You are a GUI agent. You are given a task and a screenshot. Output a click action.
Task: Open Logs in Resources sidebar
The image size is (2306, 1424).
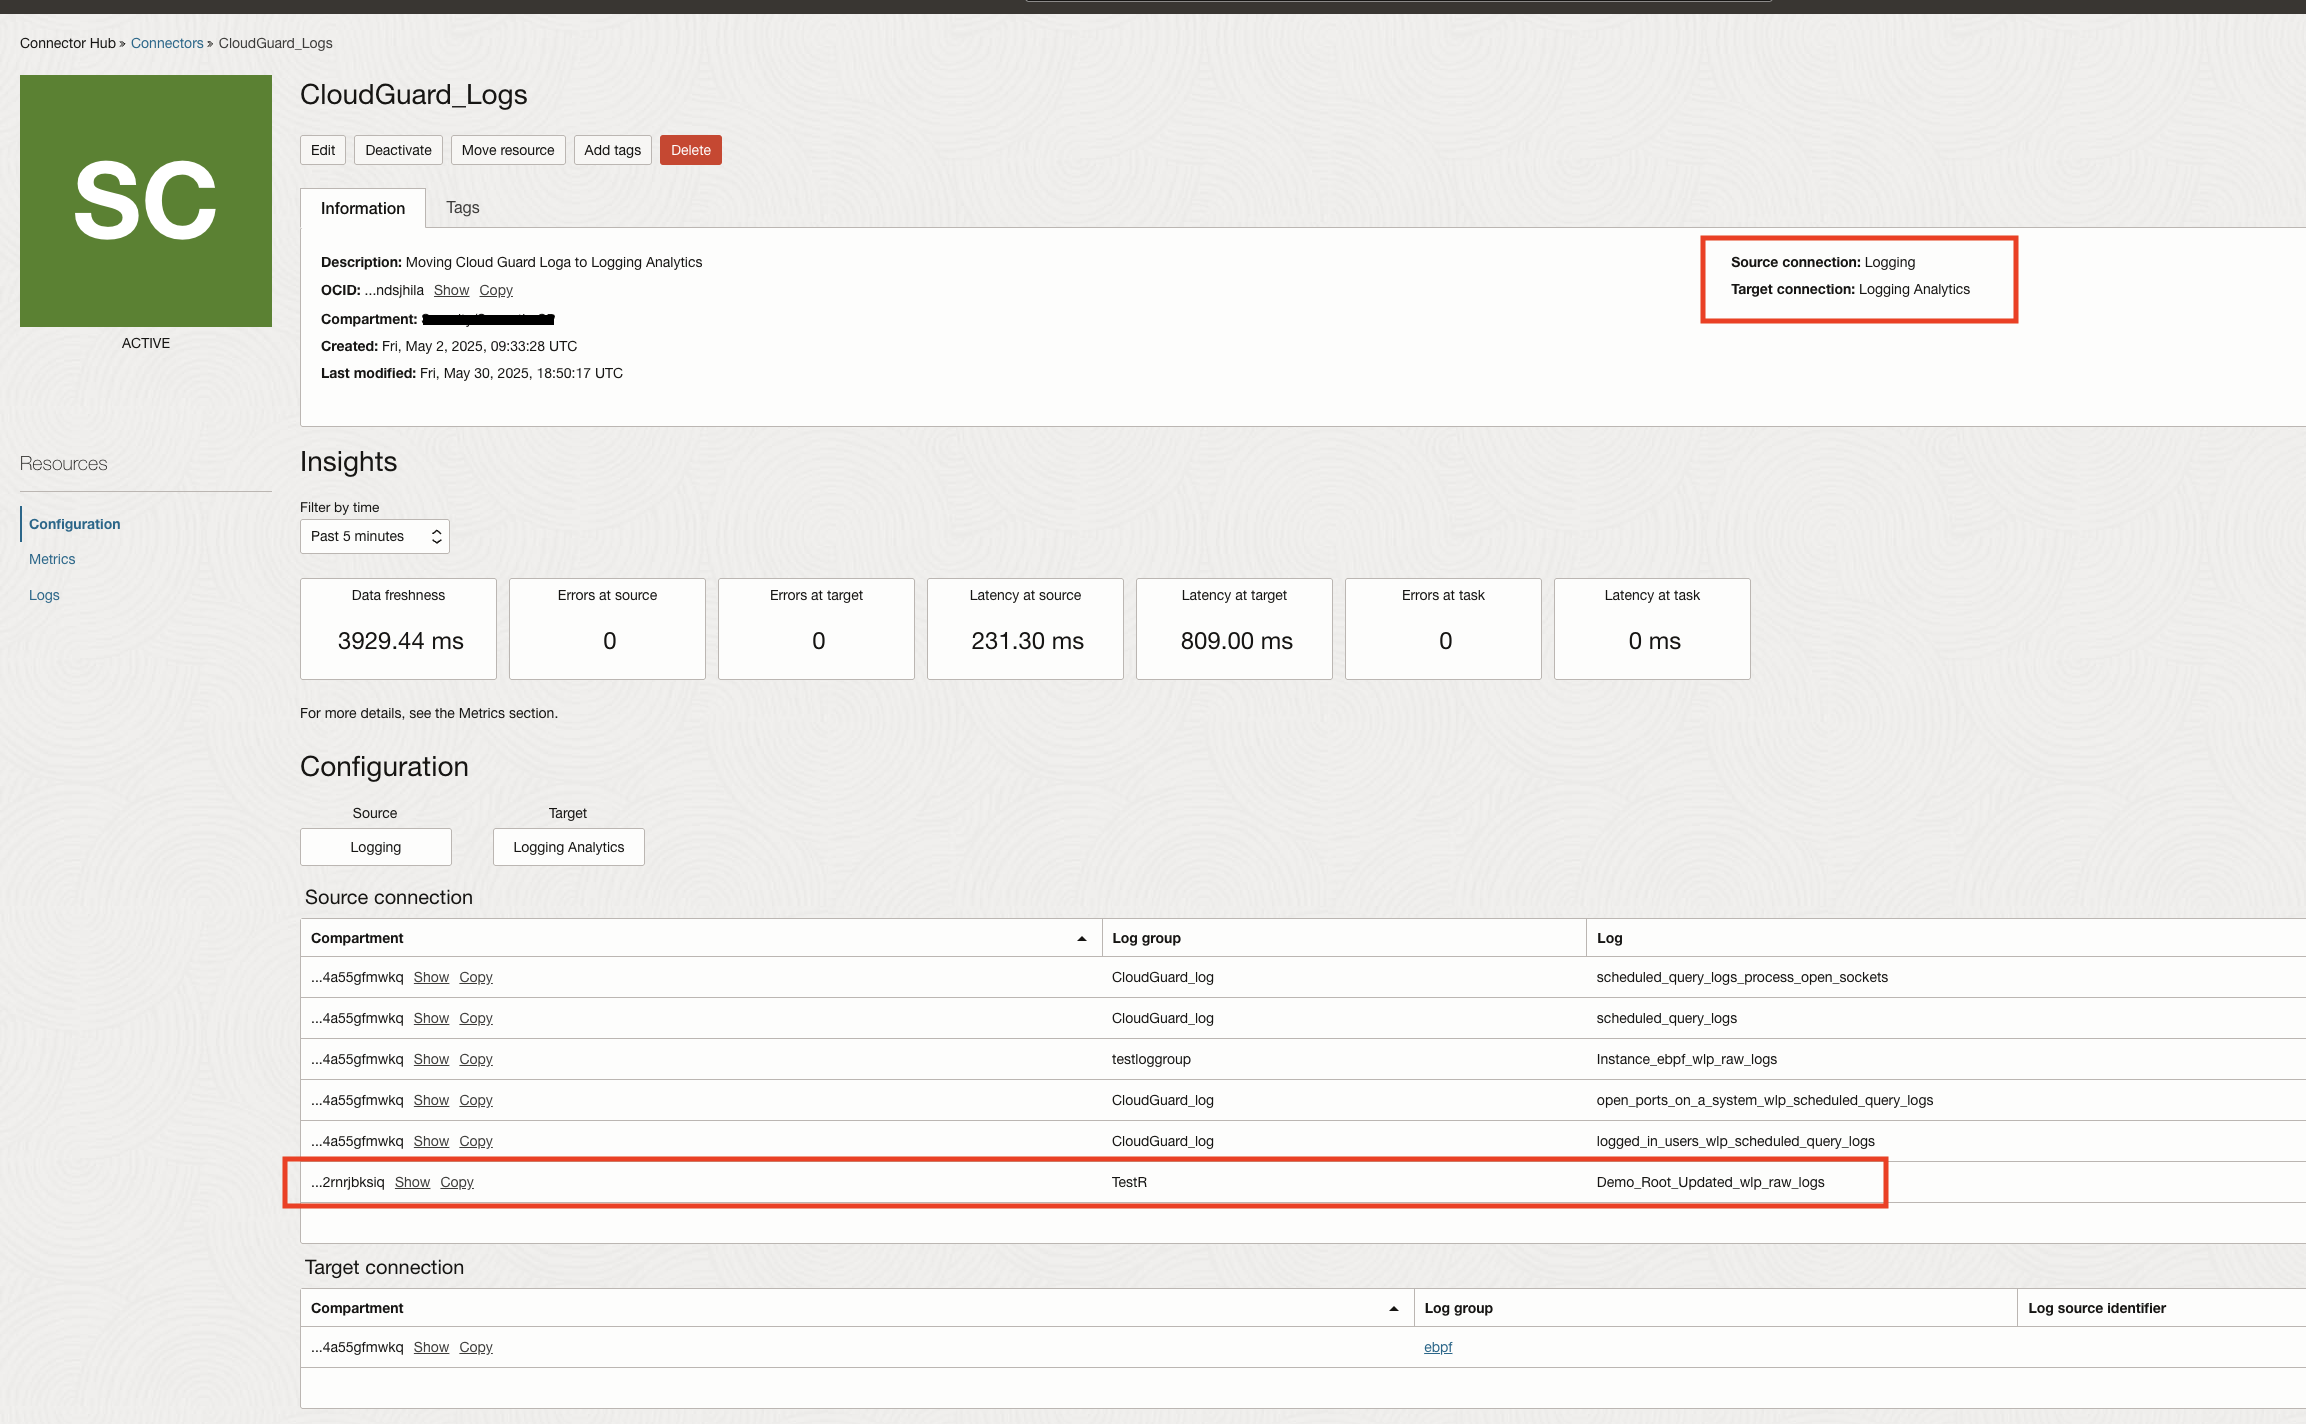pyautogui.click(x=44, y=595)
